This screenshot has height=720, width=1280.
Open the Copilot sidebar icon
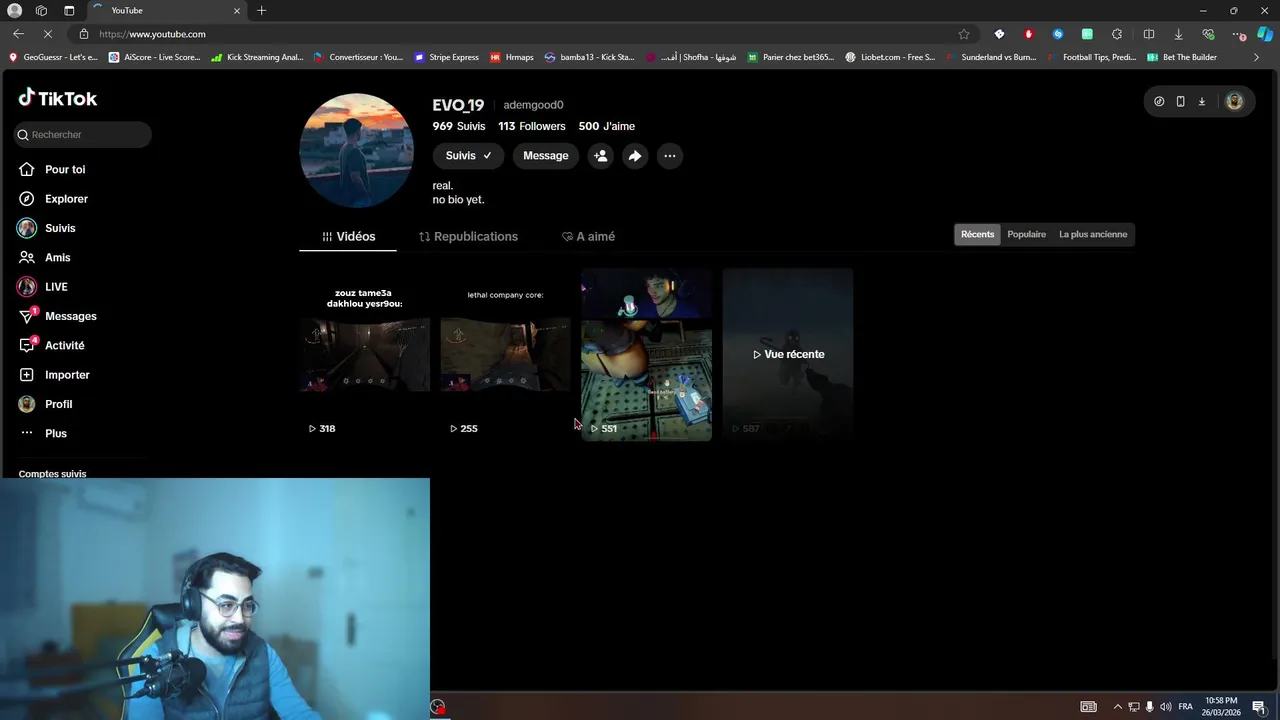pos(1265,34)
